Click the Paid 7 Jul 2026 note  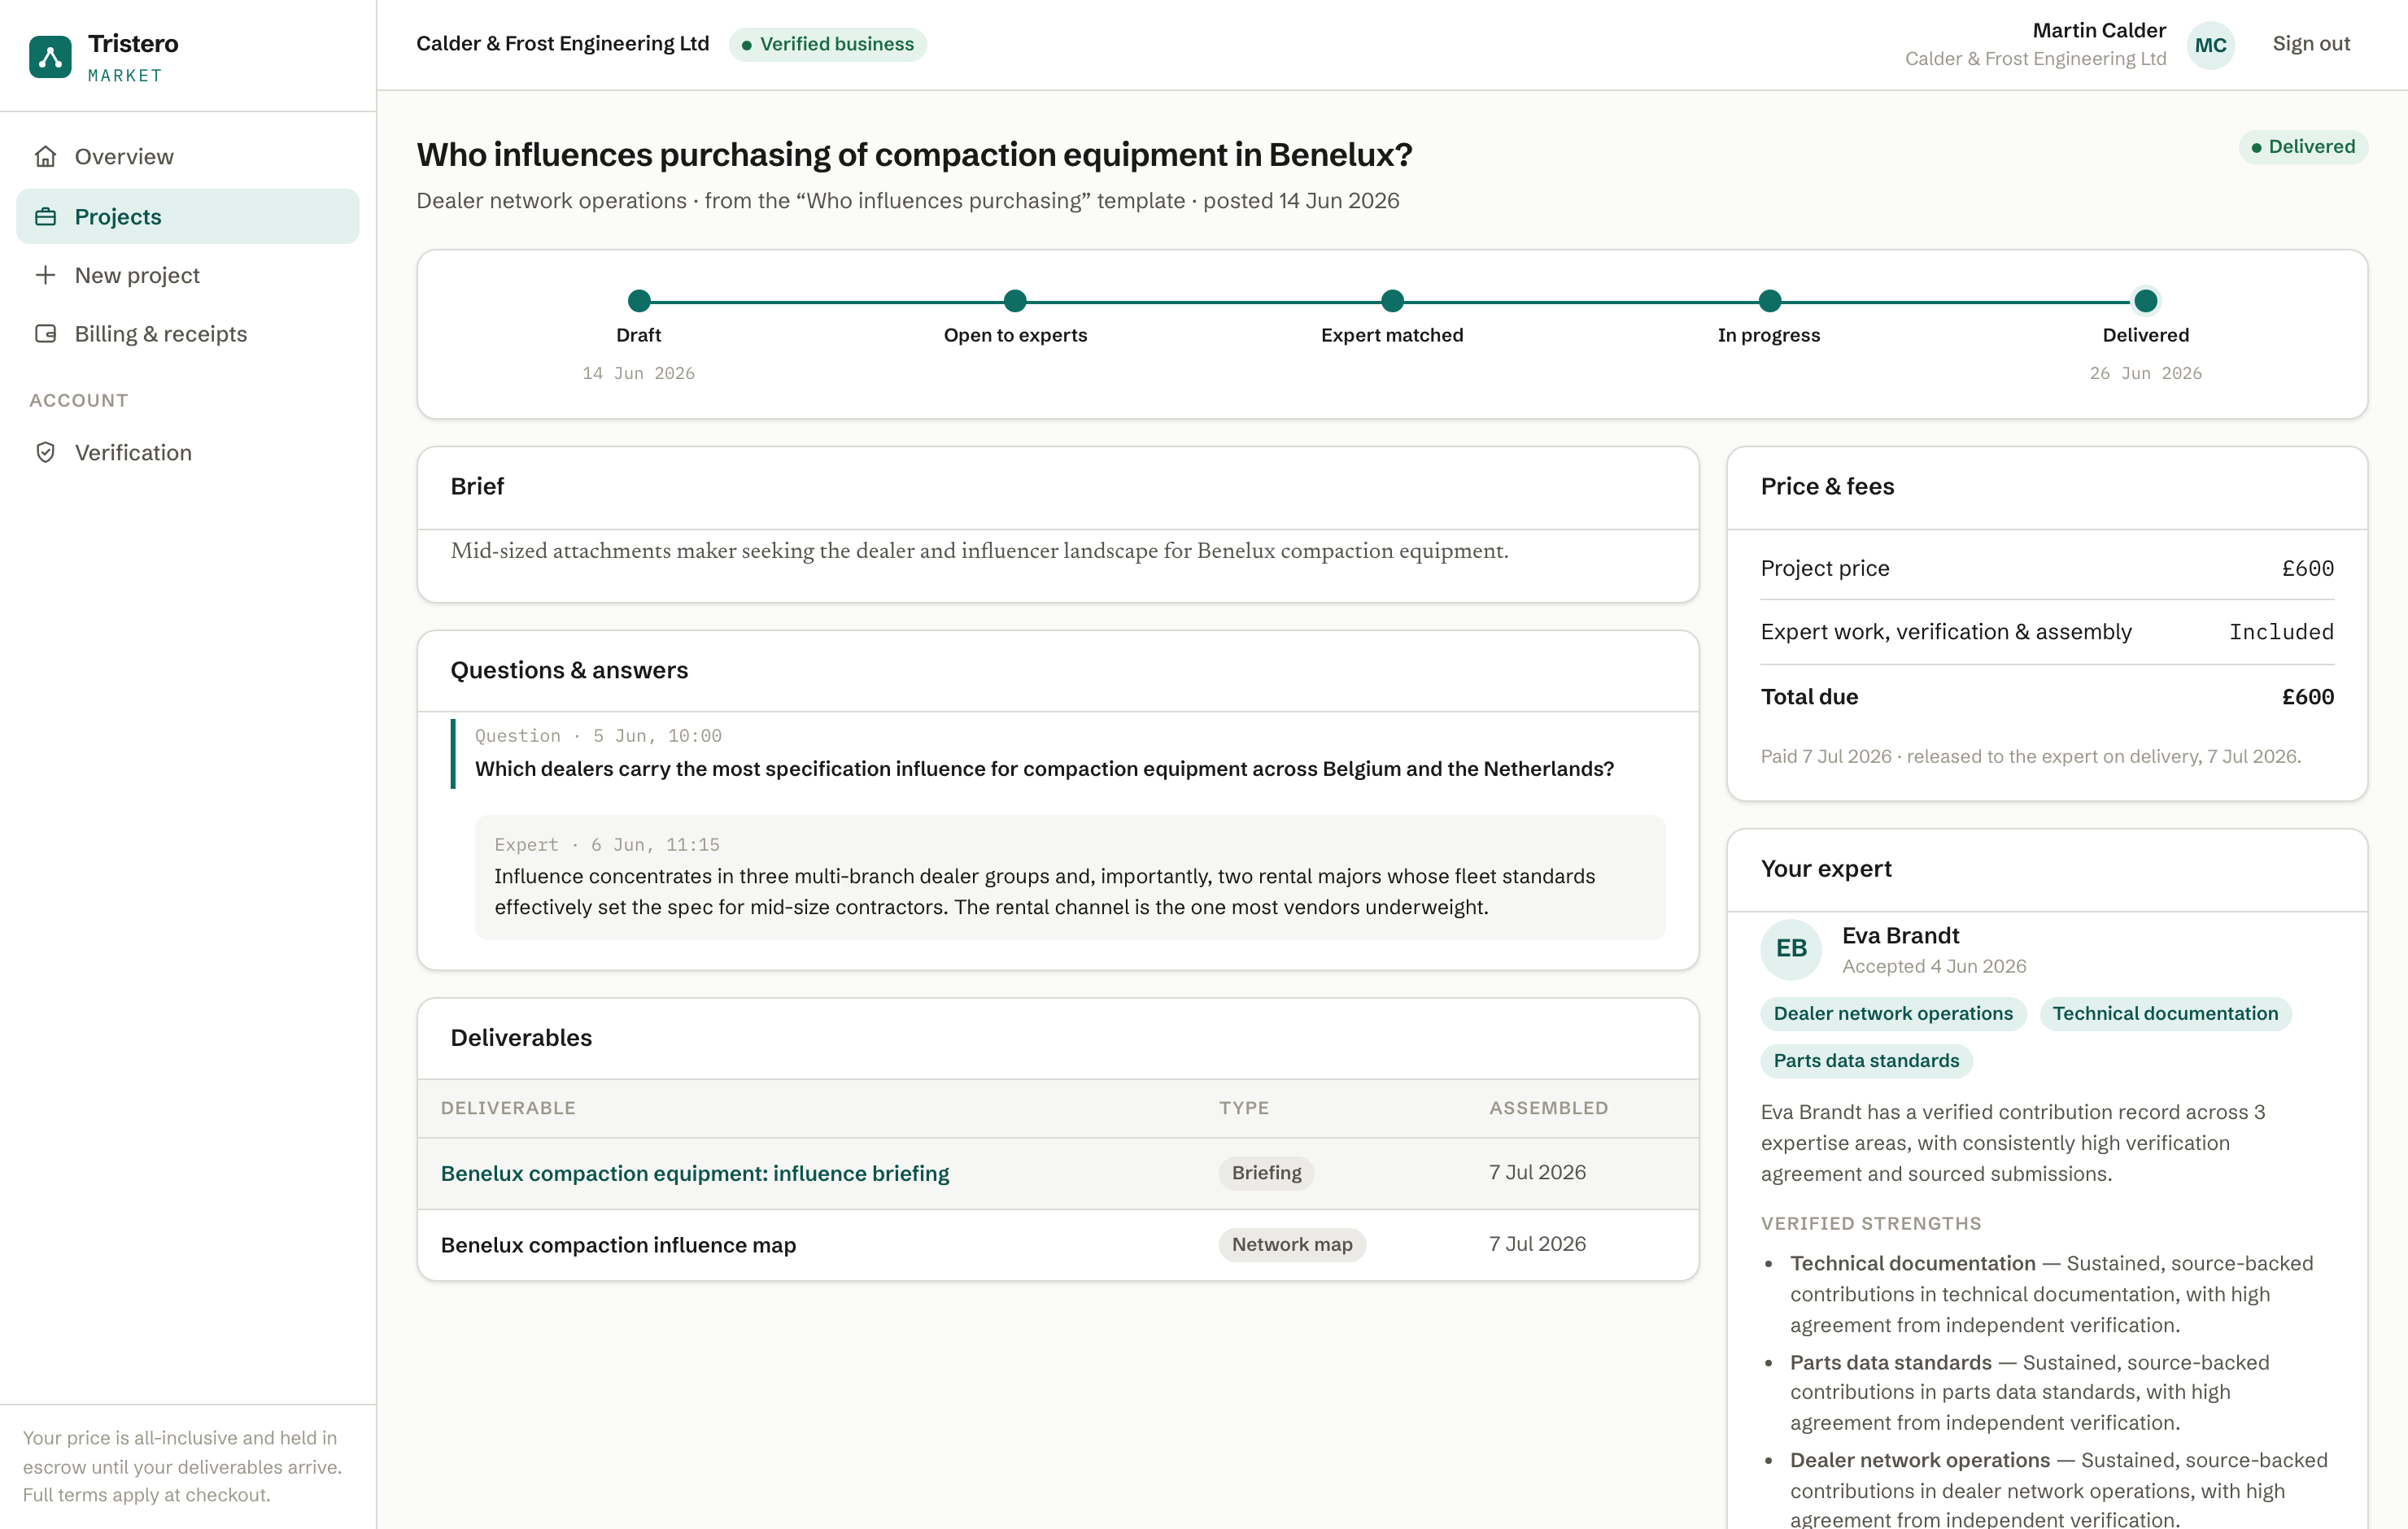click(2030, 757)
